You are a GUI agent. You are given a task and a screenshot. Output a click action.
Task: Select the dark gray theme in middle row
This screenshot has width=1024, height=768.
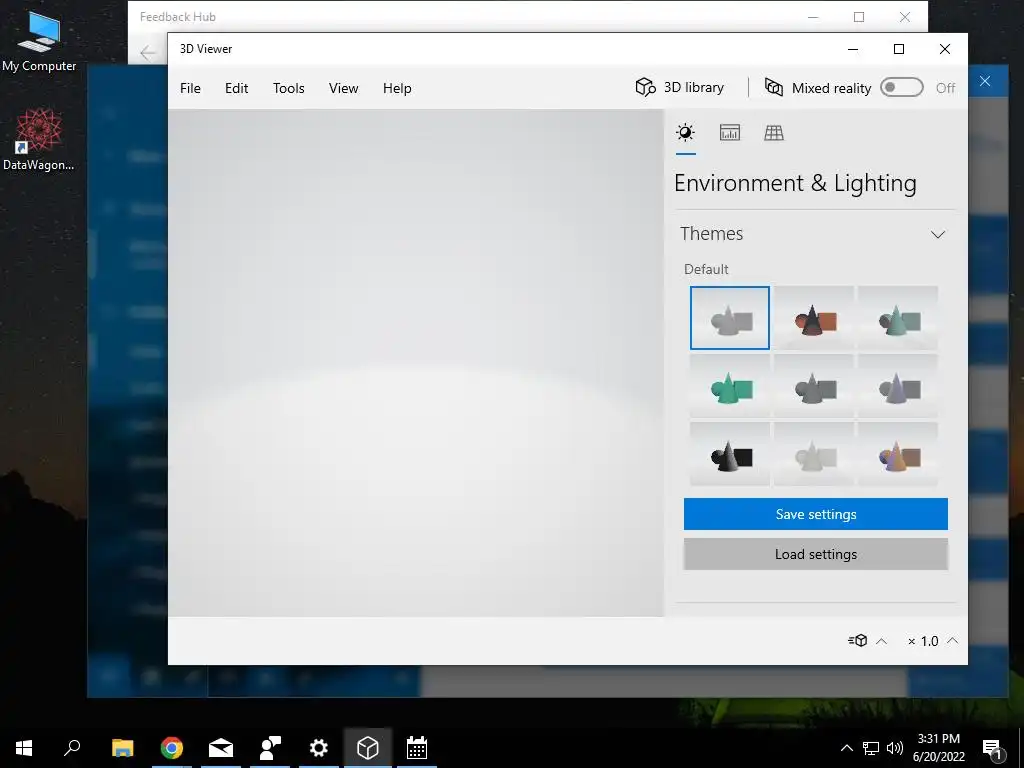pos(814,387)
